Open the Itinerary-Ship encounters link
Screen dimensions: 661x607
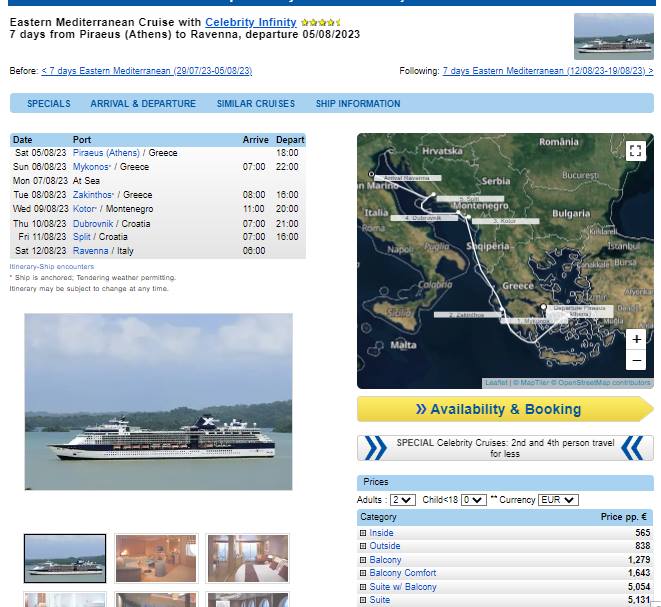tap(51, 267)
